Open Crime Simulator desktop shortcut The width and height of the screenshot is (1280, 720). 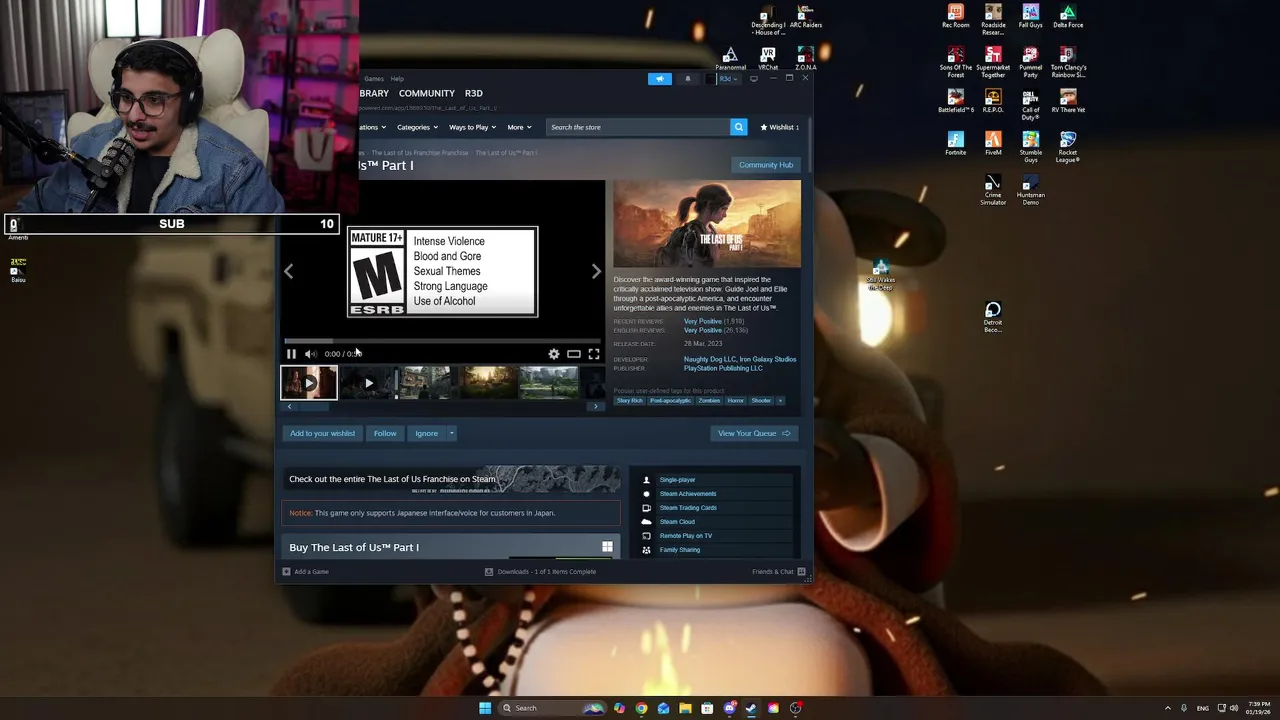click(993, 190)
